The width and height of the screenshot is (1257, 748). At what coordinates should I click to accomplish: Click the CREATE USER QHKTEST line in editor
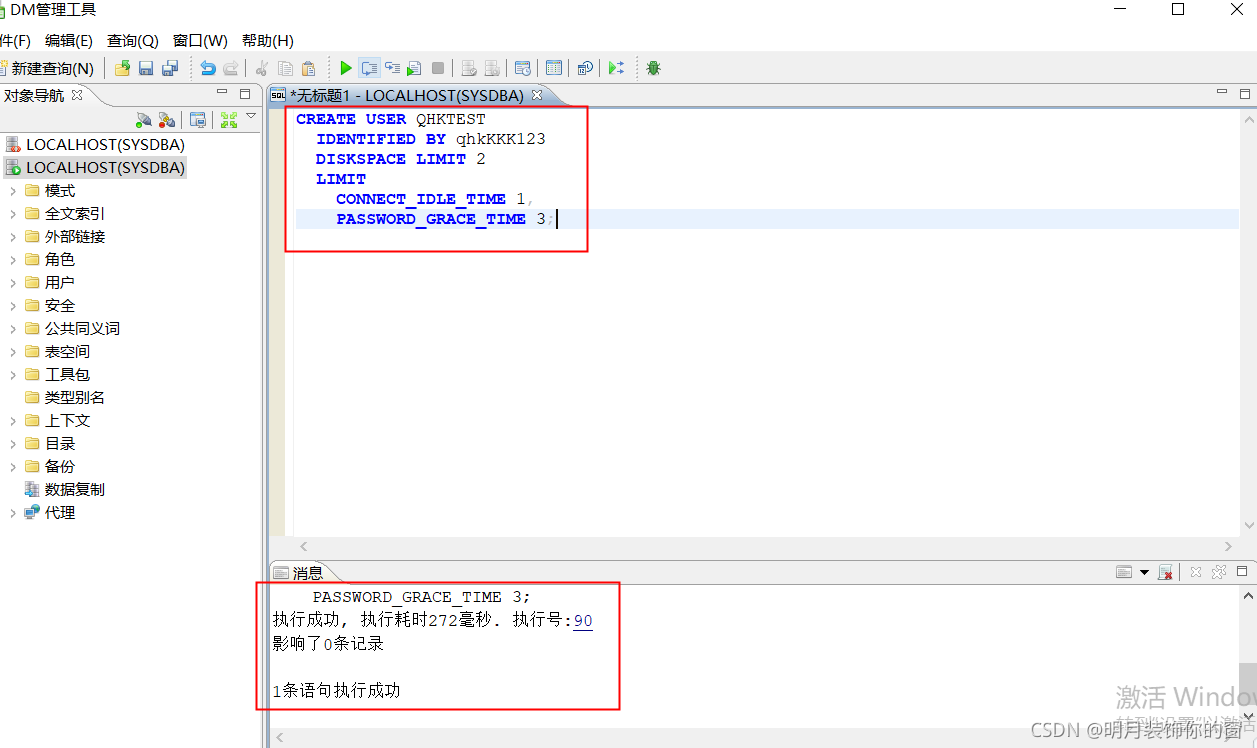390,119
